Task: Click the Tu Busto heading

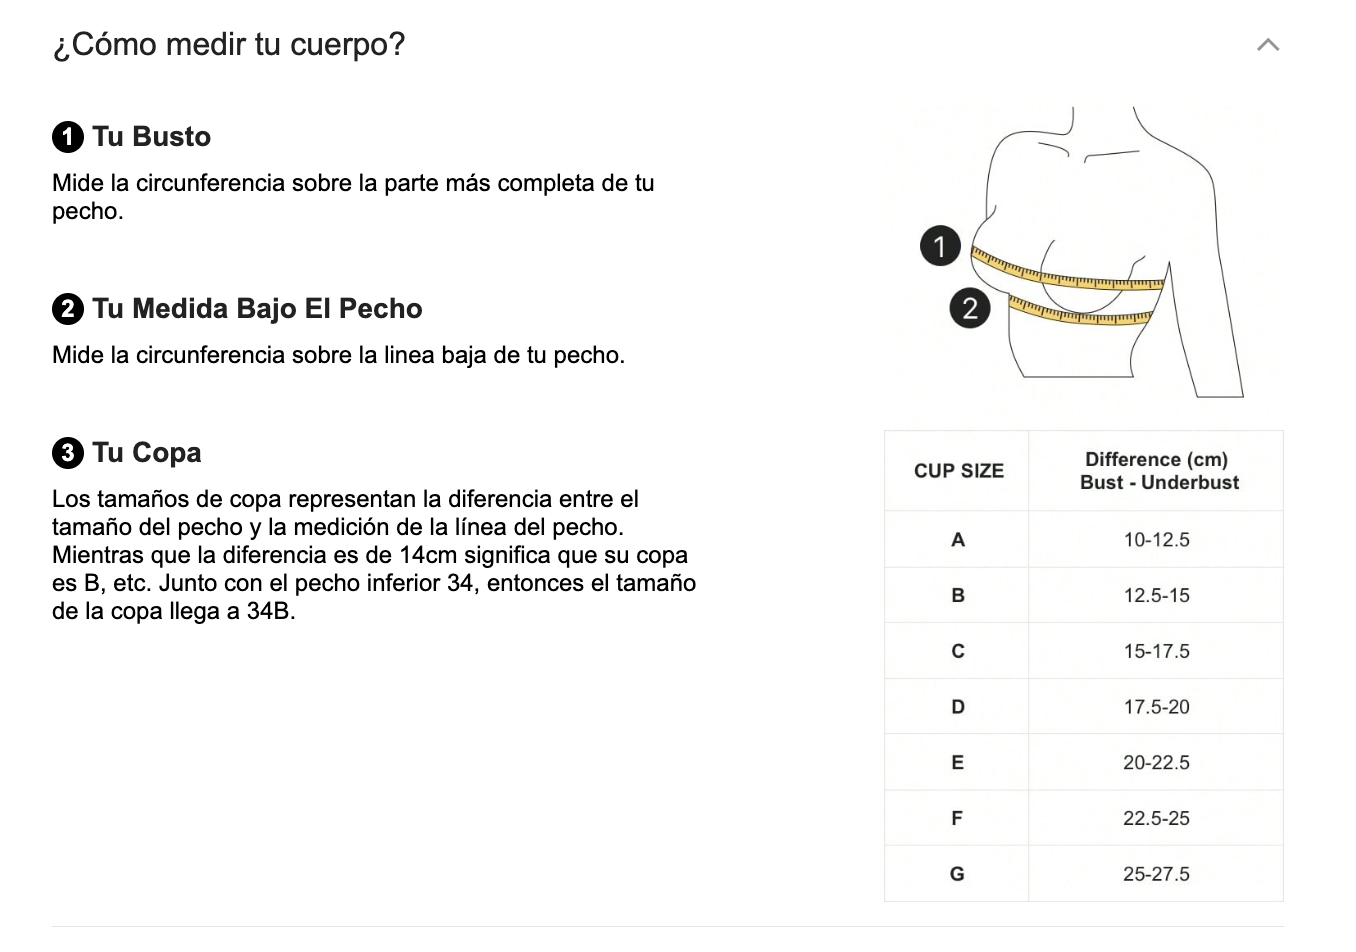Action: tap(151, 137)
